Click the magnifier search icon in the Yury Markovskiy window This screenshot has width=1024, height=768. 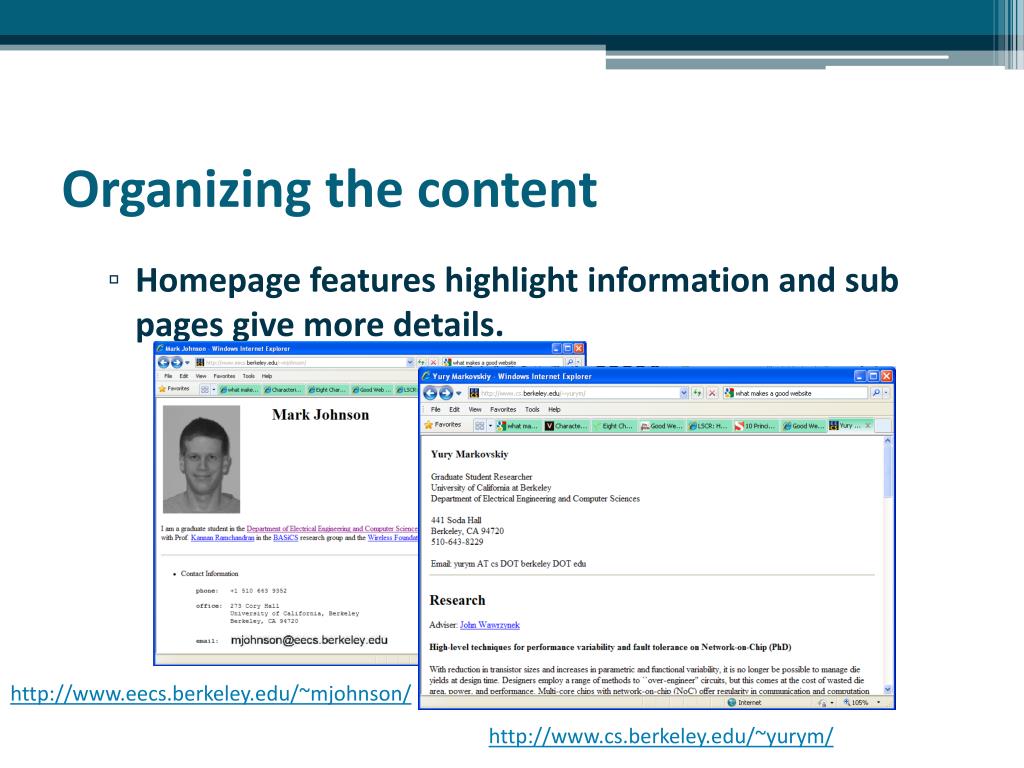[876, 393]
